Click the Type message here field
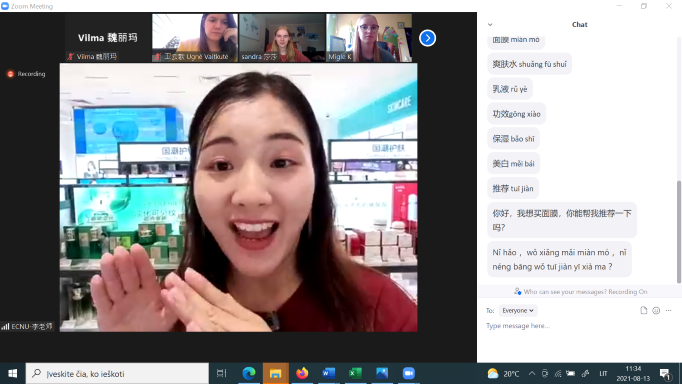The image size is (682, 384). click(x=579, y=326)
